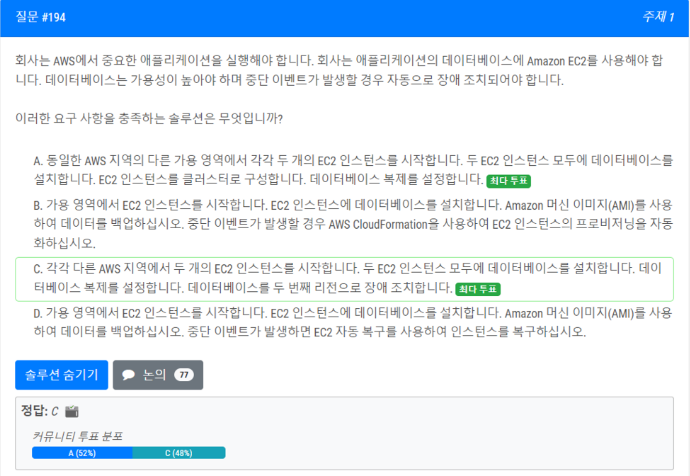Open the 논의 discussion button

[x=158, y=375]
